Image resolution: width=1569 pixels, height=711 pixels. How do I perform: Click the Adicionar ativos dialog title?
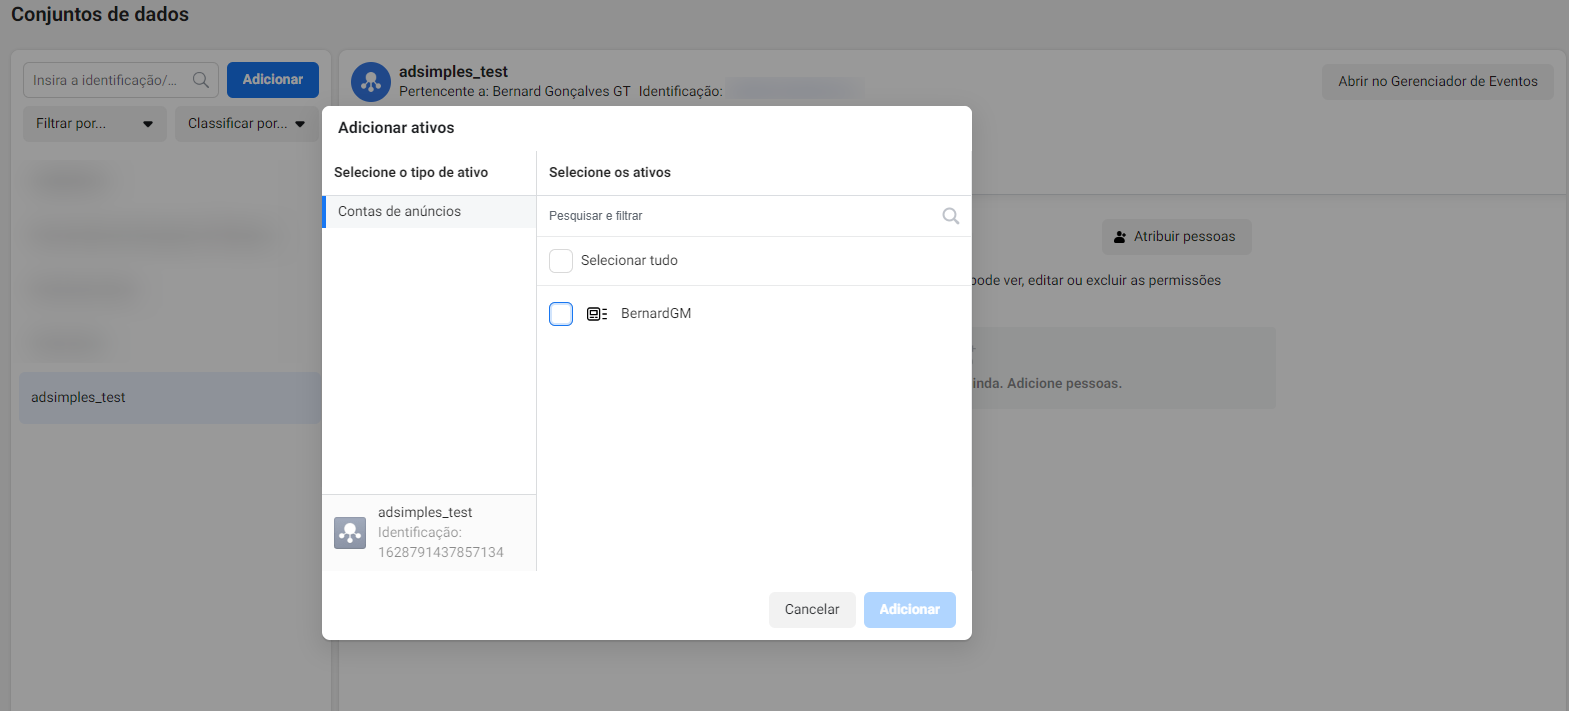396,128
